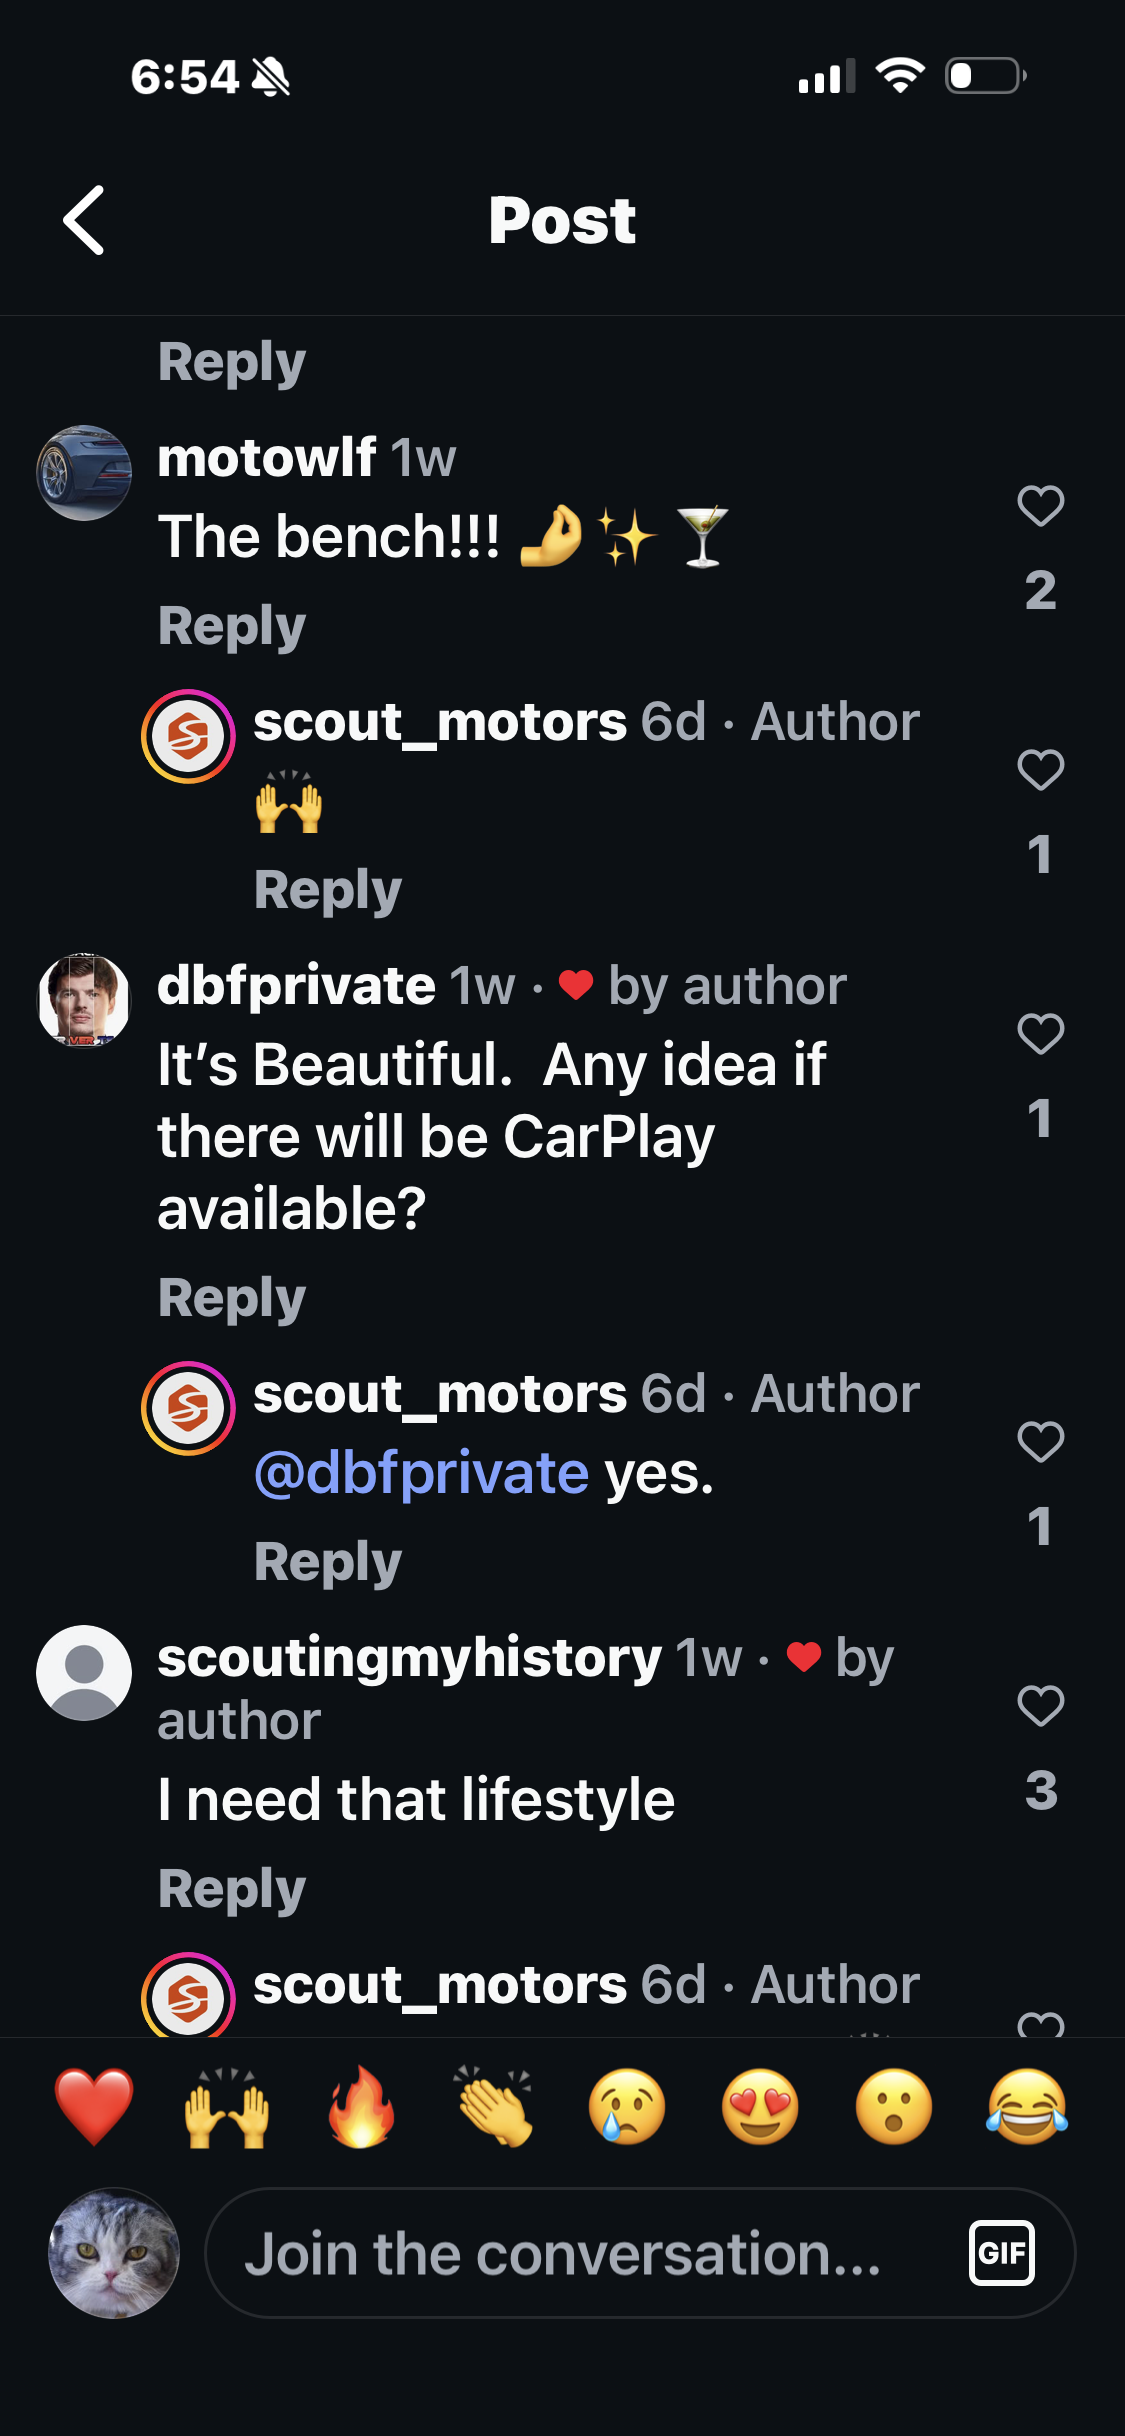Image resolution: width=1125 pixels, height=2436 pixels.
Task: Open motowlf's profile picture
Action: click(x=84, y=473)
